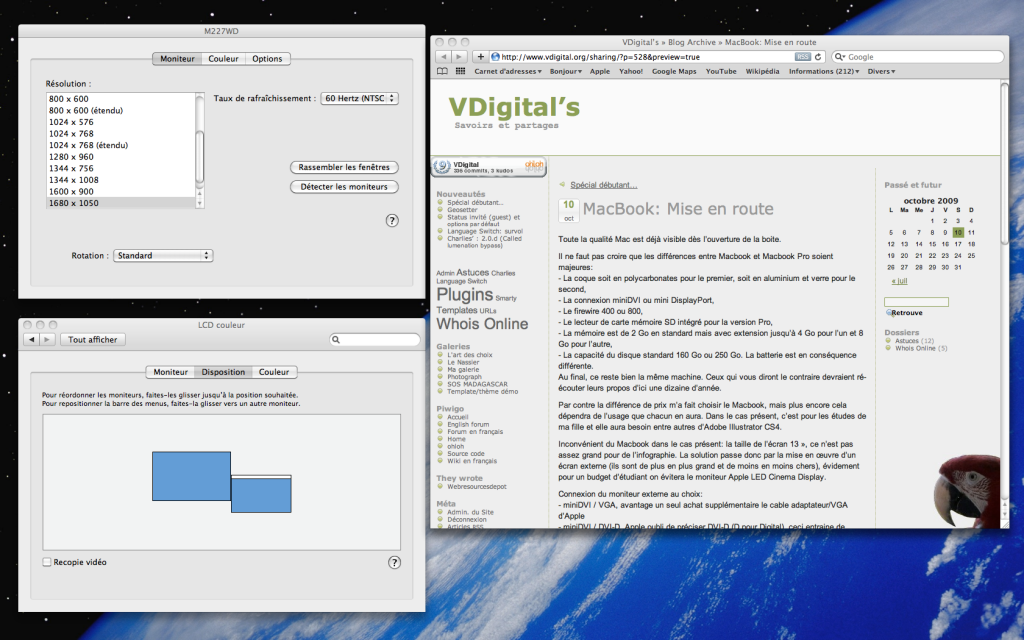Image resolution: width=1024 pixels, height=640 pixels.
Task: Switch to Couleur tab in M227WD
Action: [223, 59]
